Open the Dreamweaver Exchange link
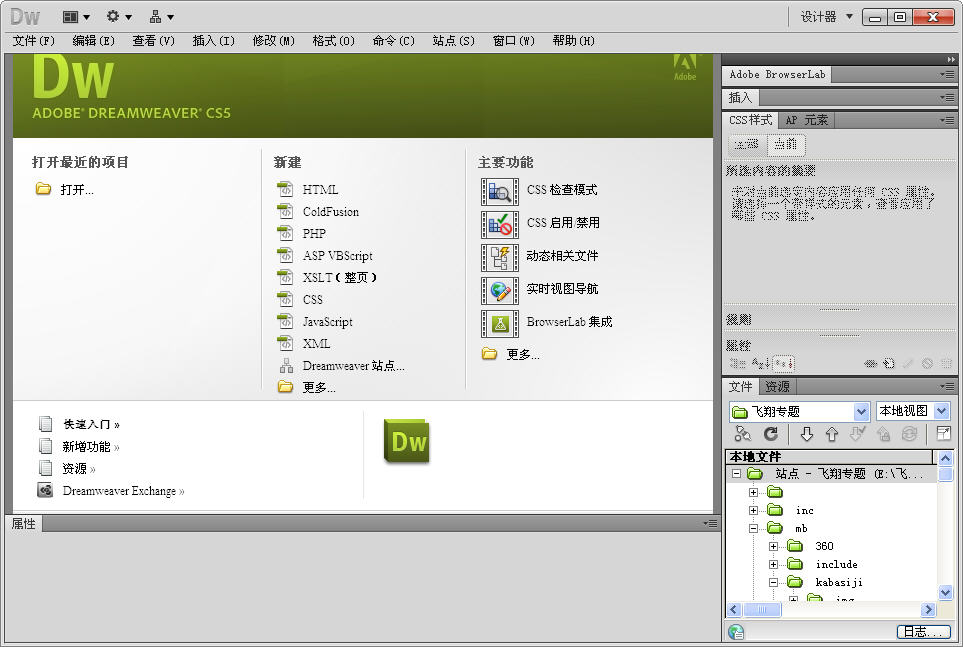Screen dimensions: 963x647 [x=123, y=491]
